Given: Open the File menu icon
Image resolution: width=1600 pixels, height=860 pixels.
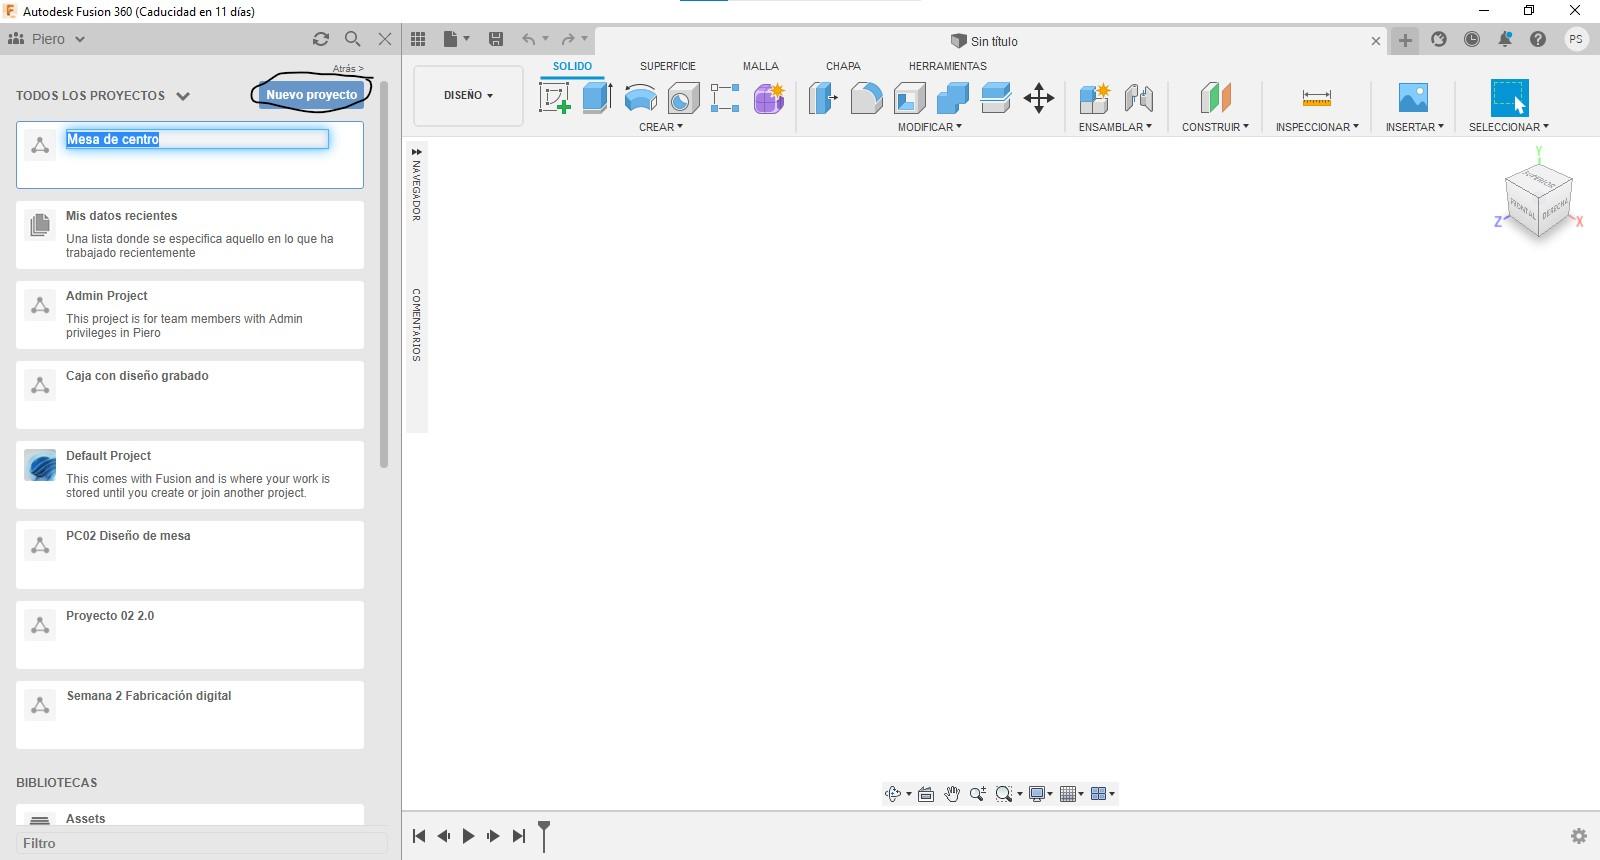Looking at the screenshot, I should [x=456, y=39].
